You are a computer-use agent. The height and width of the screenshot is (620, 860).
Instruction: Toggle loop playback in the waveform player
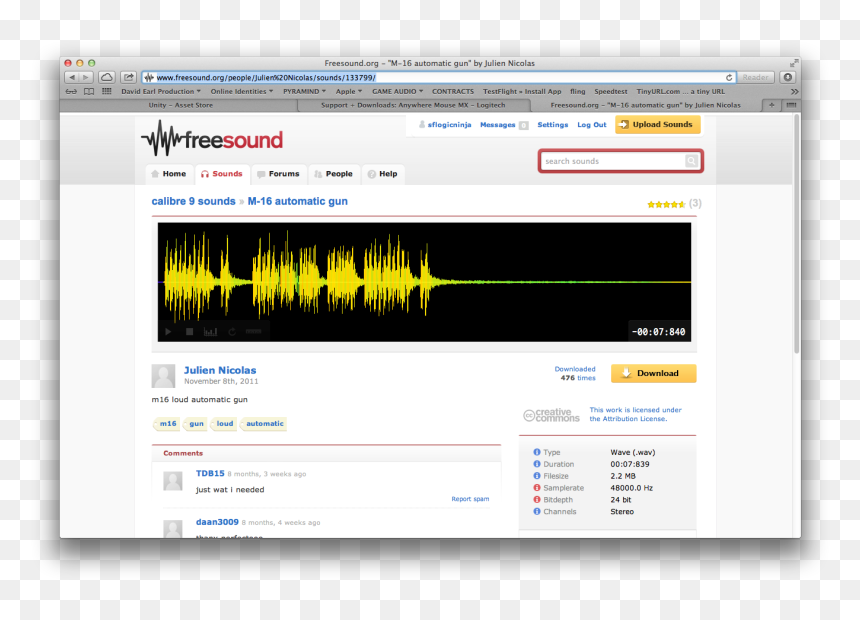tap(232, 331)
